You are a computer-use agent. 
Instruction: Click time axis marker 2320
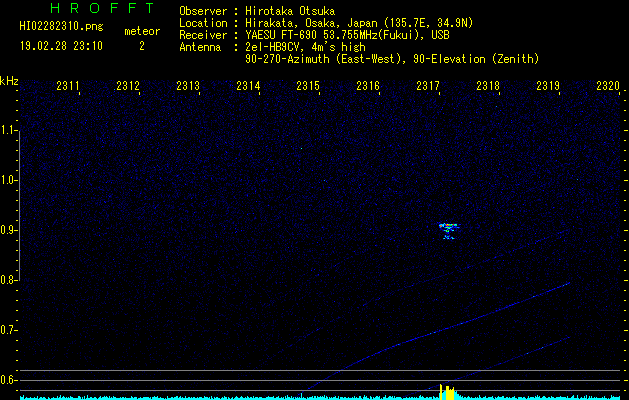pos(608,85)
